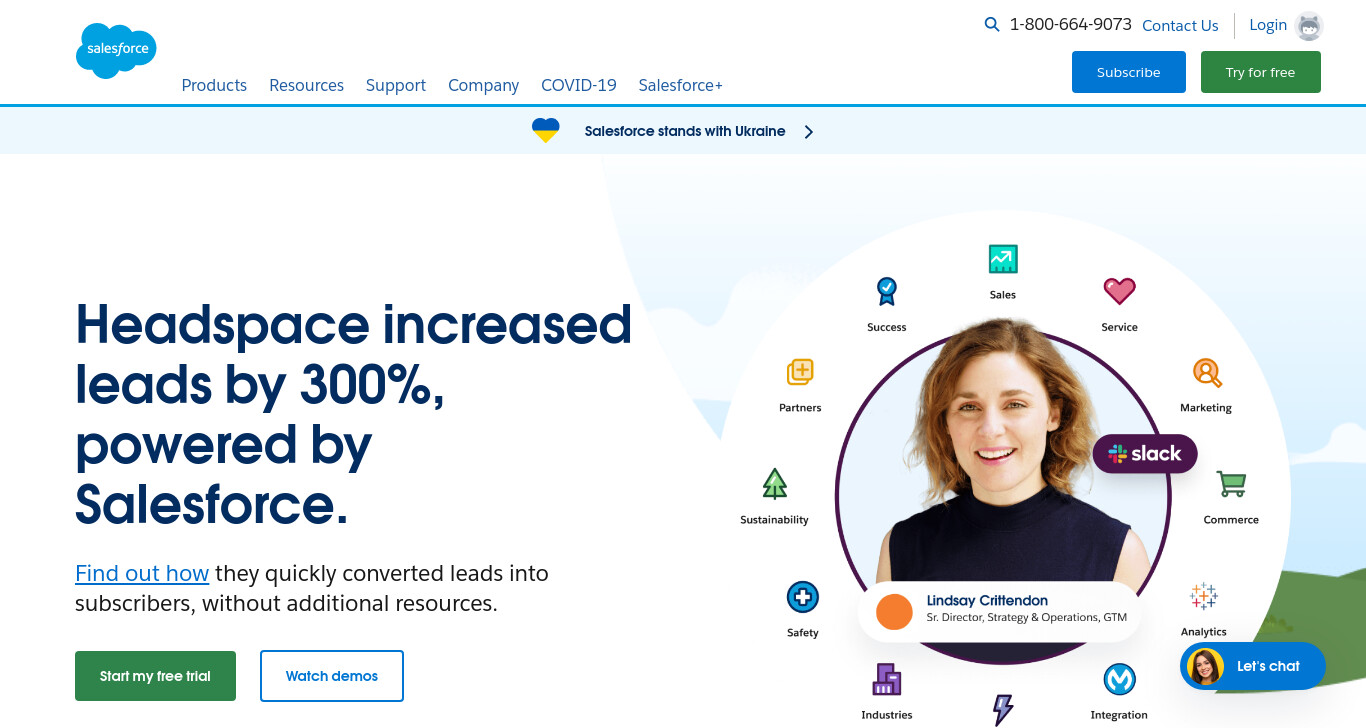The height and width of the screenshot is (728, 1366).
Task: Select the Safety plus icon
Action: coord(802,598)
